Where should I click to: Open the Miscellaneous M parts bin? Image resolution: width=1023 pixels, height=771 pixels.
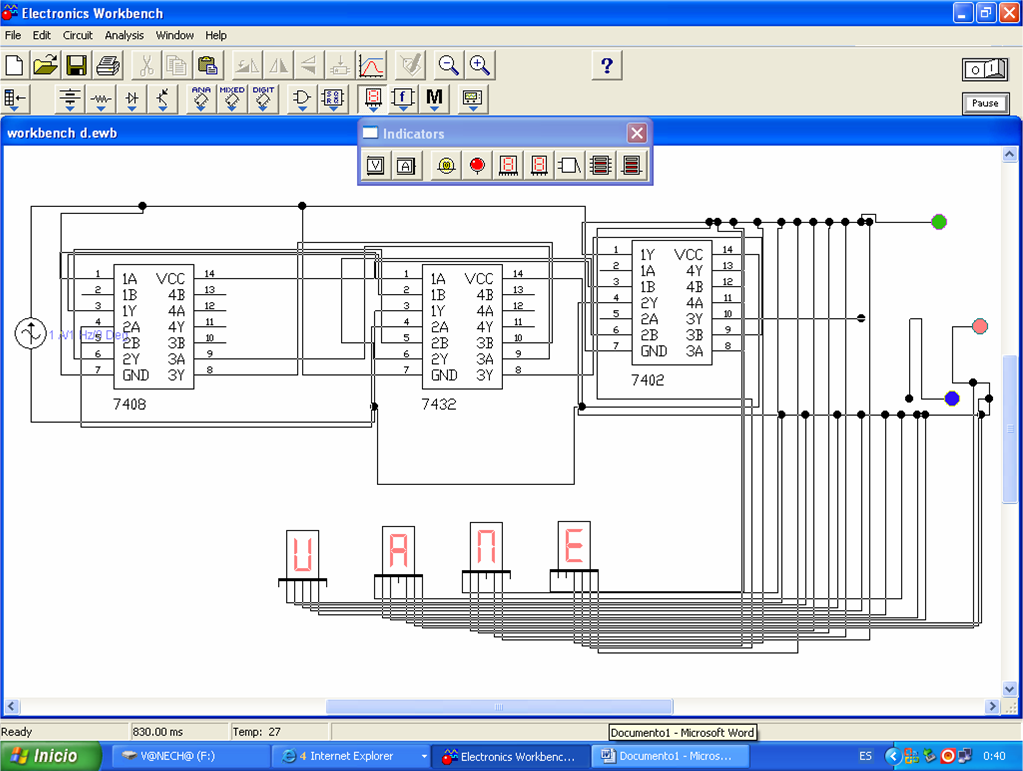point(434,98)
